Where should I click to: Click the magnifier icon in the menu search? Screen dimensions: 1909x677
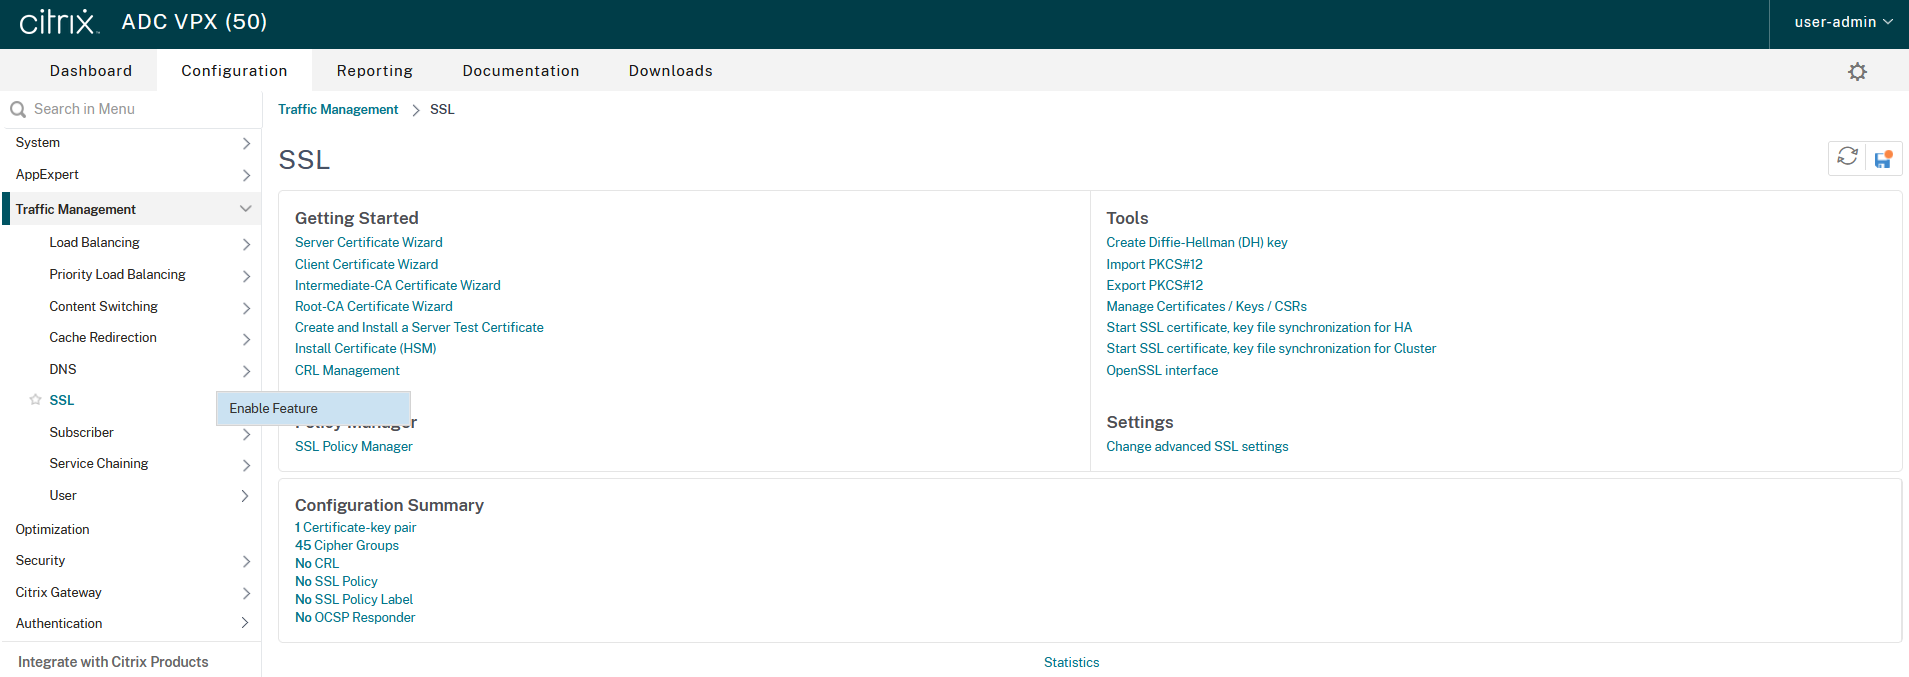pos(18,109)
